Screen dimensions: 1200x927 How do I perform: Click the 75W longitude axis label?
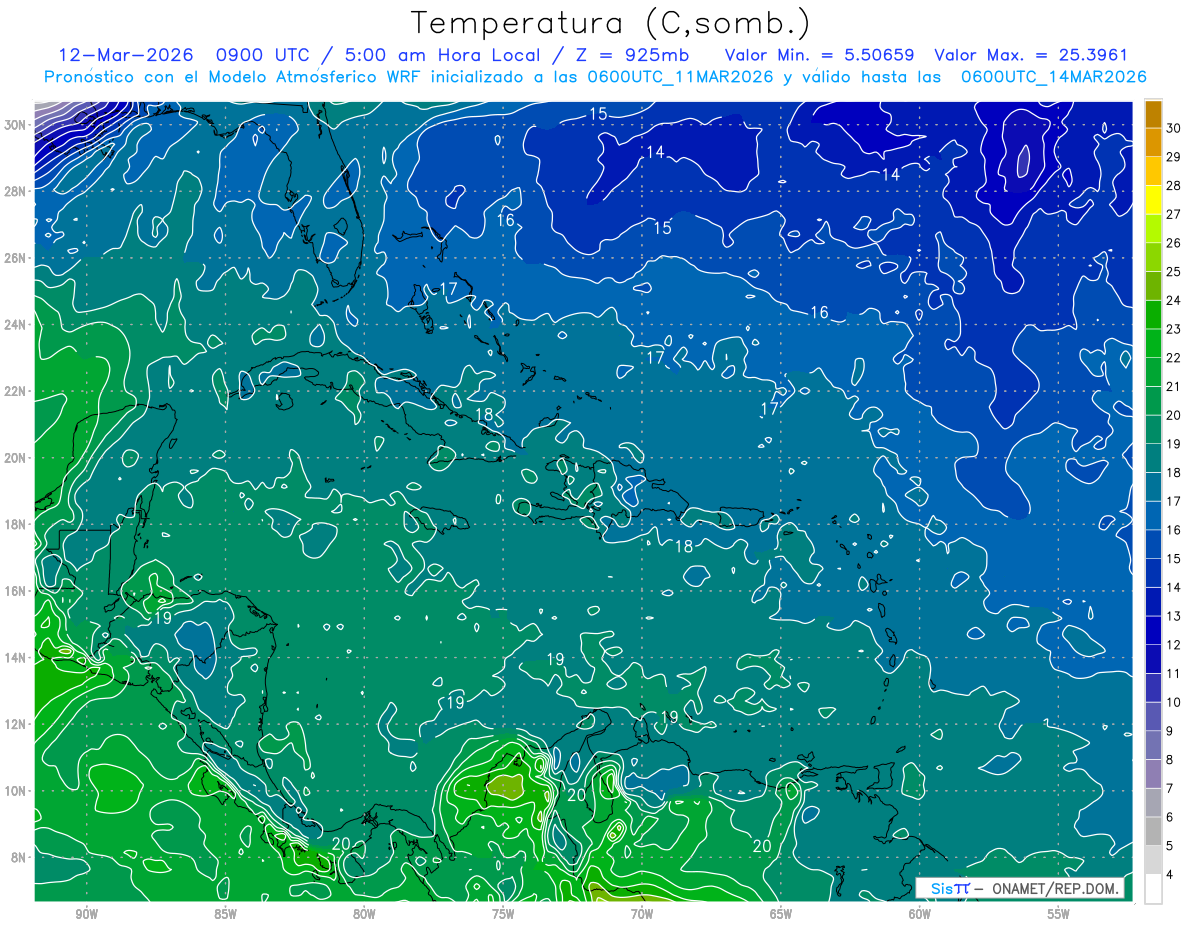point(503,914)
